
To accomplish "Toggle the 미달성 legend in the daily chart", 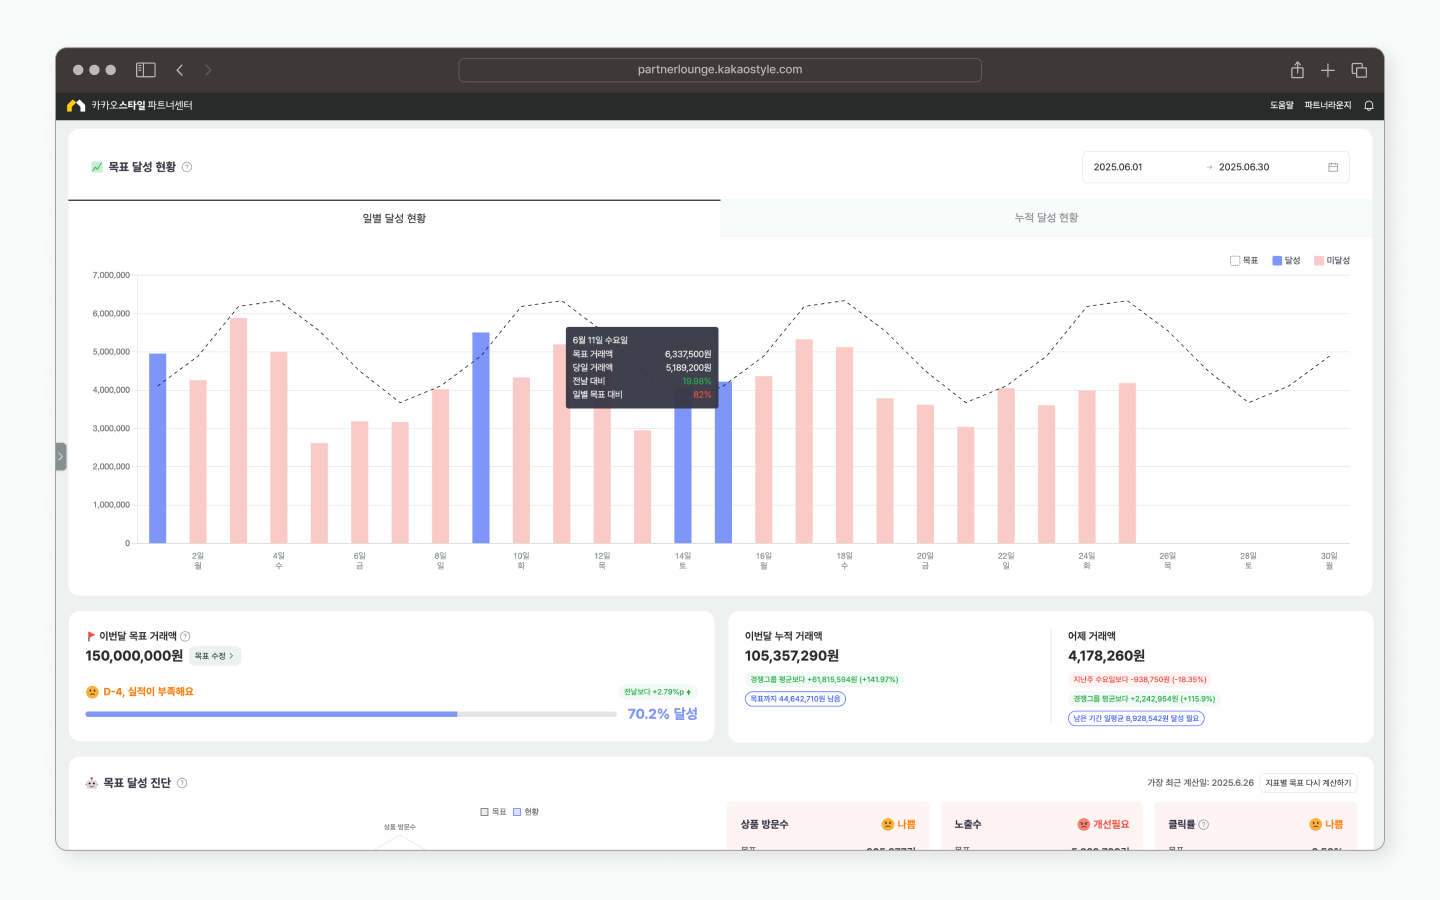I will click(1332, 260).
